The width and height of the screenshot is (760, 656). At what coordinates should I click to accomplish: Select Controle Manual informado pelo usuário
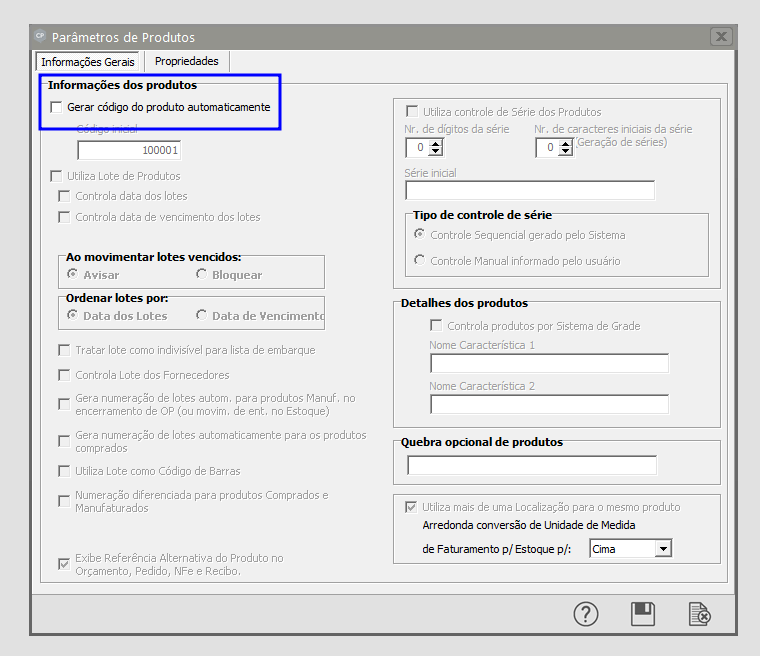coord(420,261)
